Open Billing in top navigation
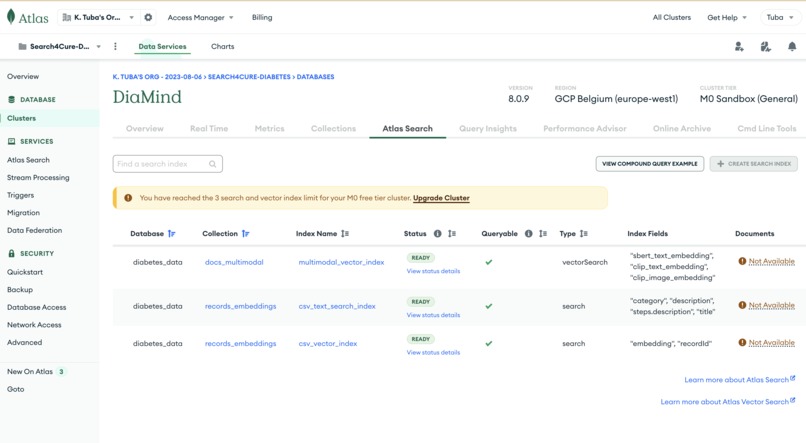Viewport: 806px width, 443px height. point(262,17)
